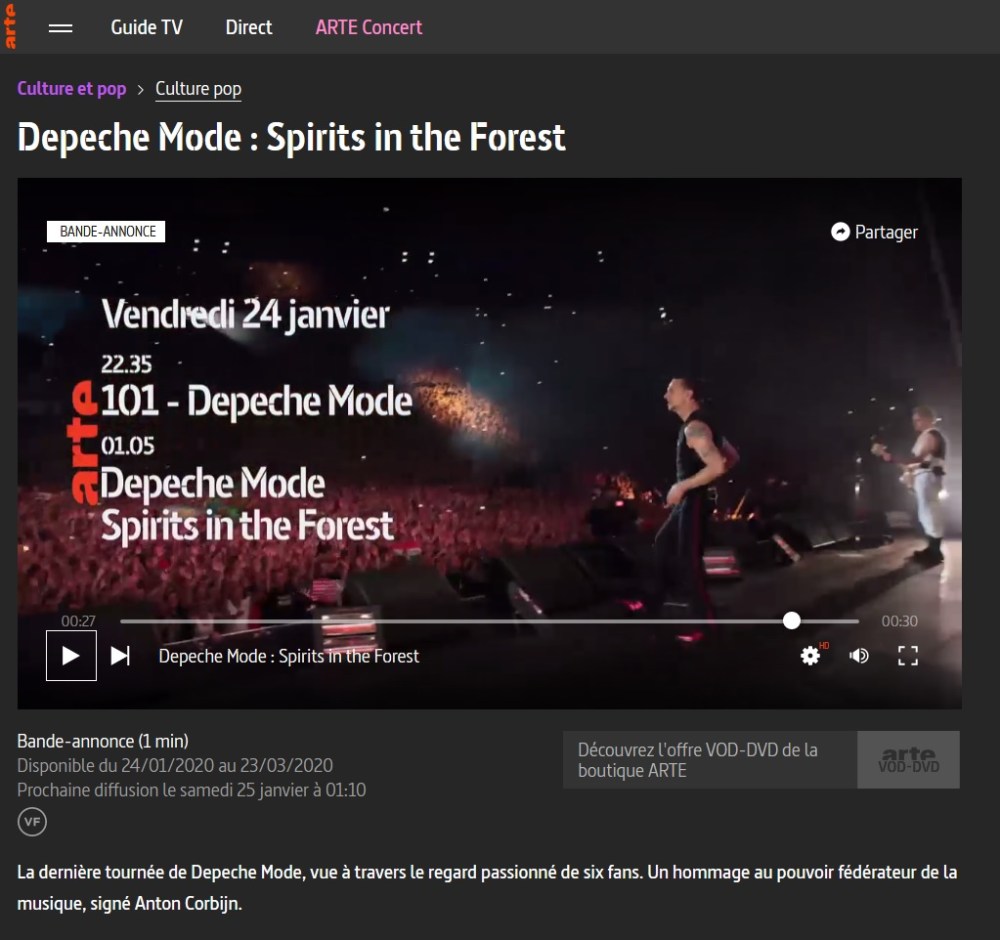Skip to the next video

tap(120, 656)
